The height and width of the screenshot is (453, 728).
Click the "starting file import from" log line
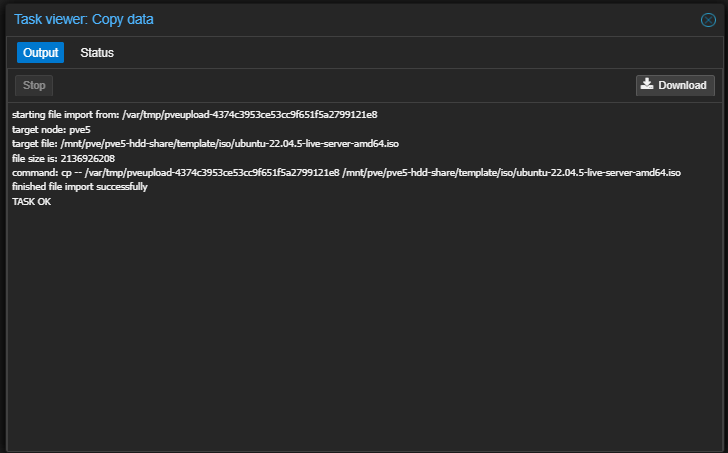(195, 115)
